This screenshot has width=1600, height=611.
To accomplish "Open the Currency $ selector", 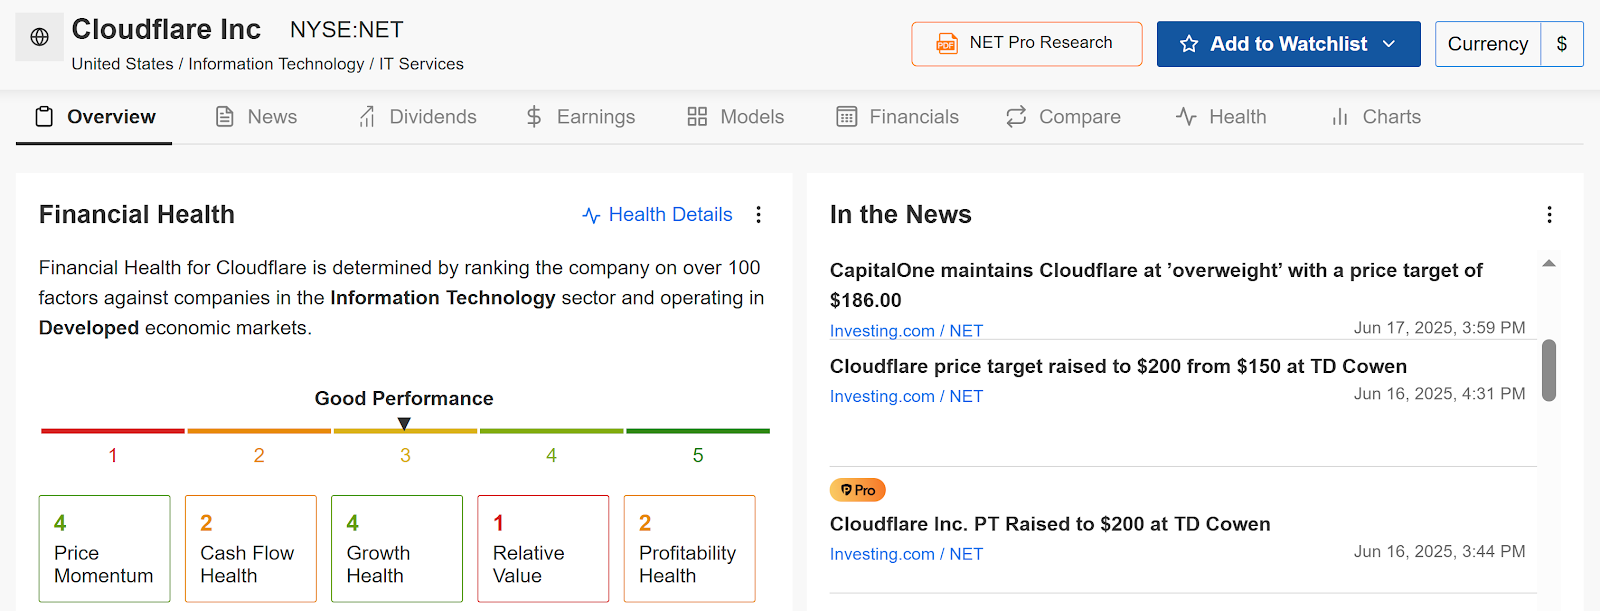I will pyautogui.click(x=1509, y=44).
